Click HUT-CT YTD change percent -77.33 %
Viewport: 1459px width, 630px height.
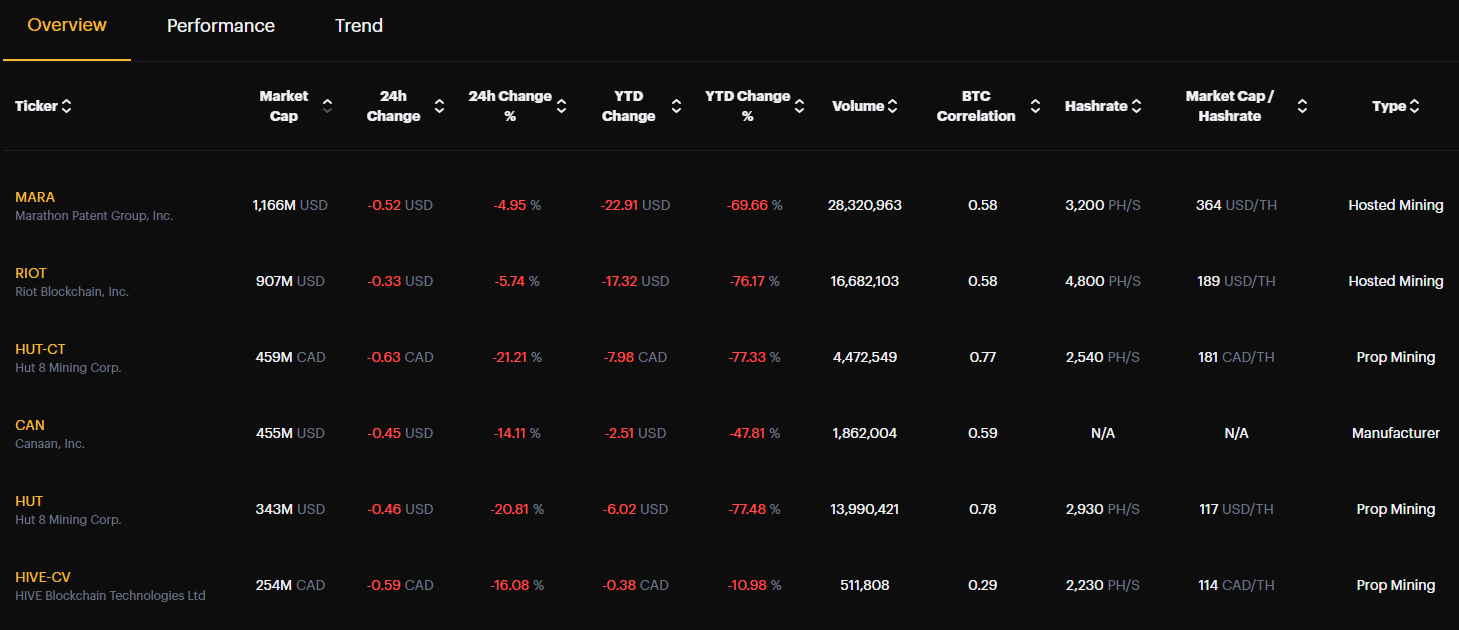[754, 357]
